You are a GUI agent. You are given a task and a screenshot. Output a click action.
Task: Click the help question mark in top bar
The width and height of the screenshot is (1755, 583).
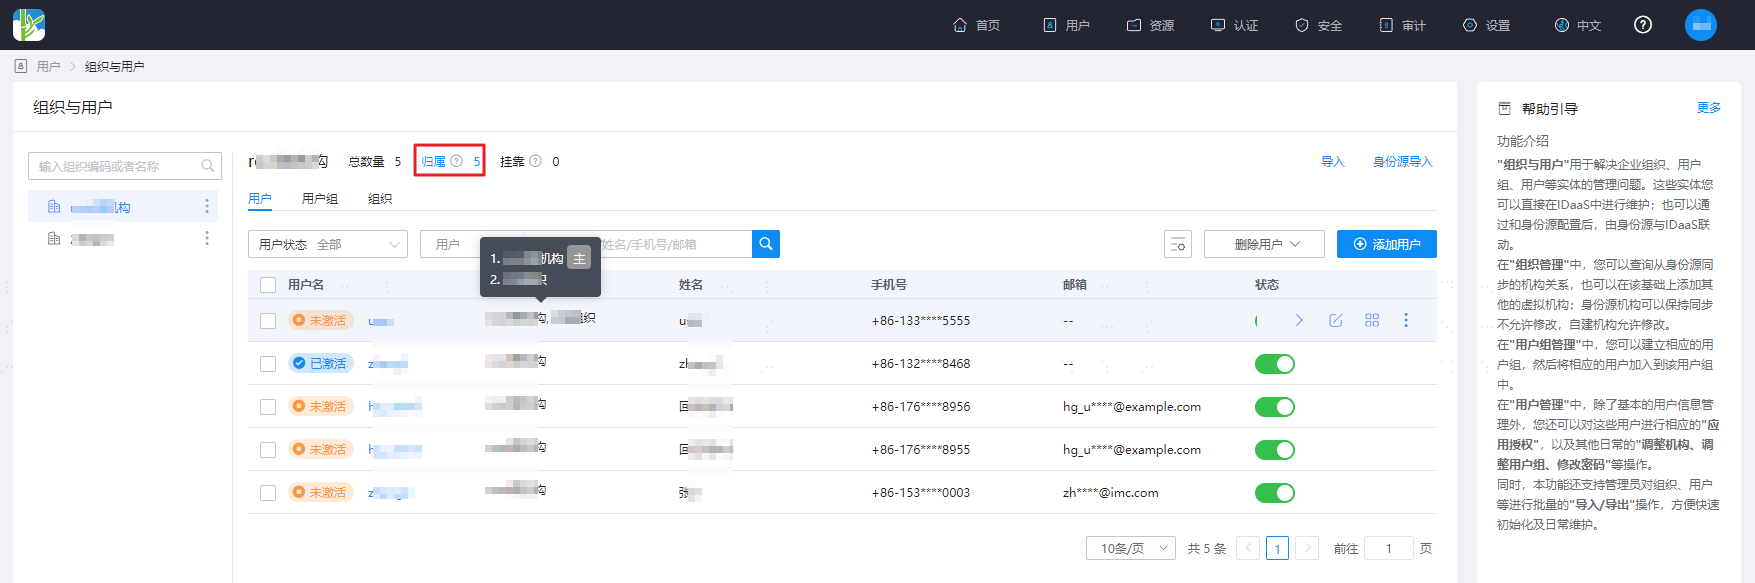point(1643,25)
